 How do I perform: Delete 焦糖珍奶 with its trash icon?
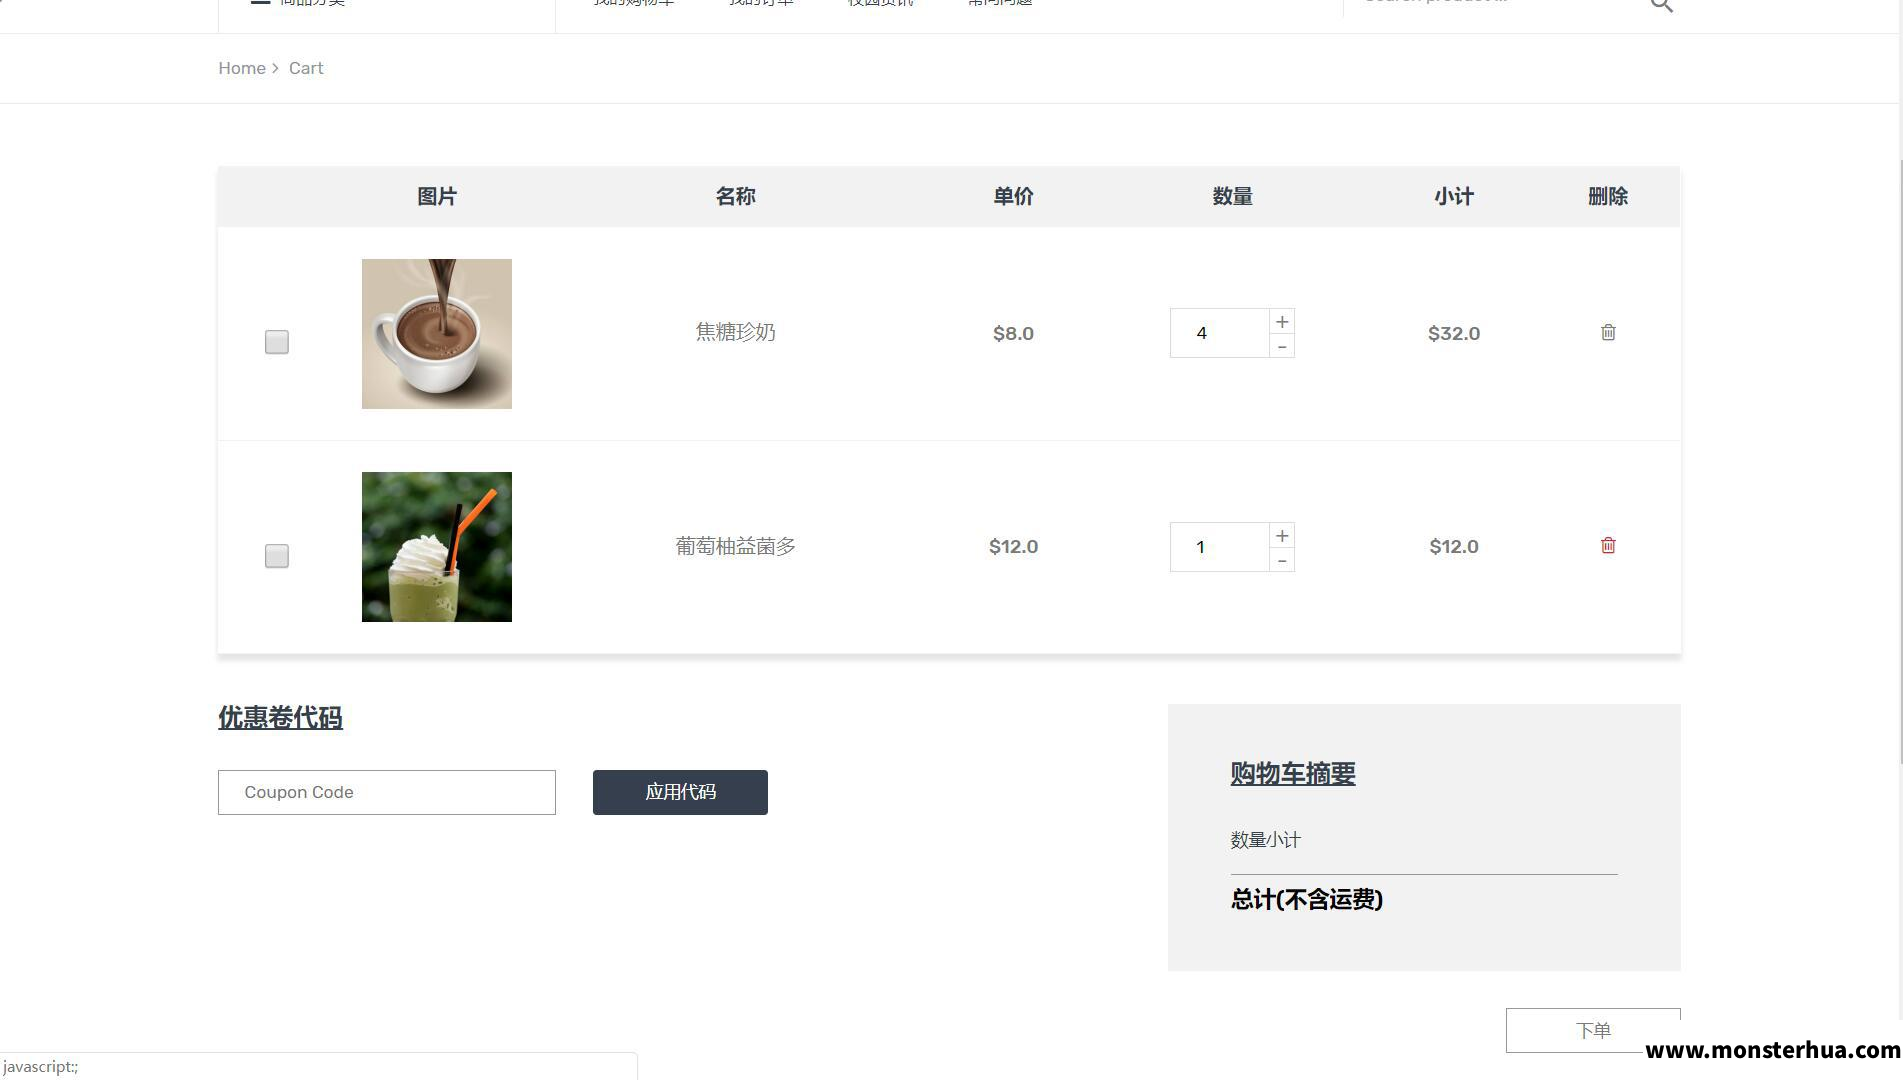coord(1608,332)
